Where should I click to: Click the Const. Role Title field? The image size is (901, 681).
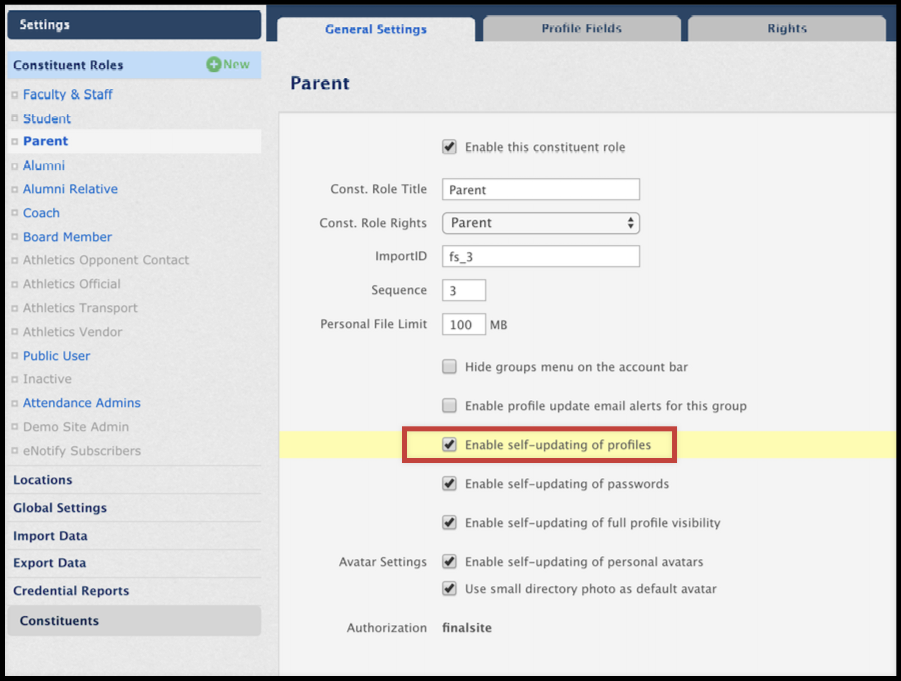point(541,190)
